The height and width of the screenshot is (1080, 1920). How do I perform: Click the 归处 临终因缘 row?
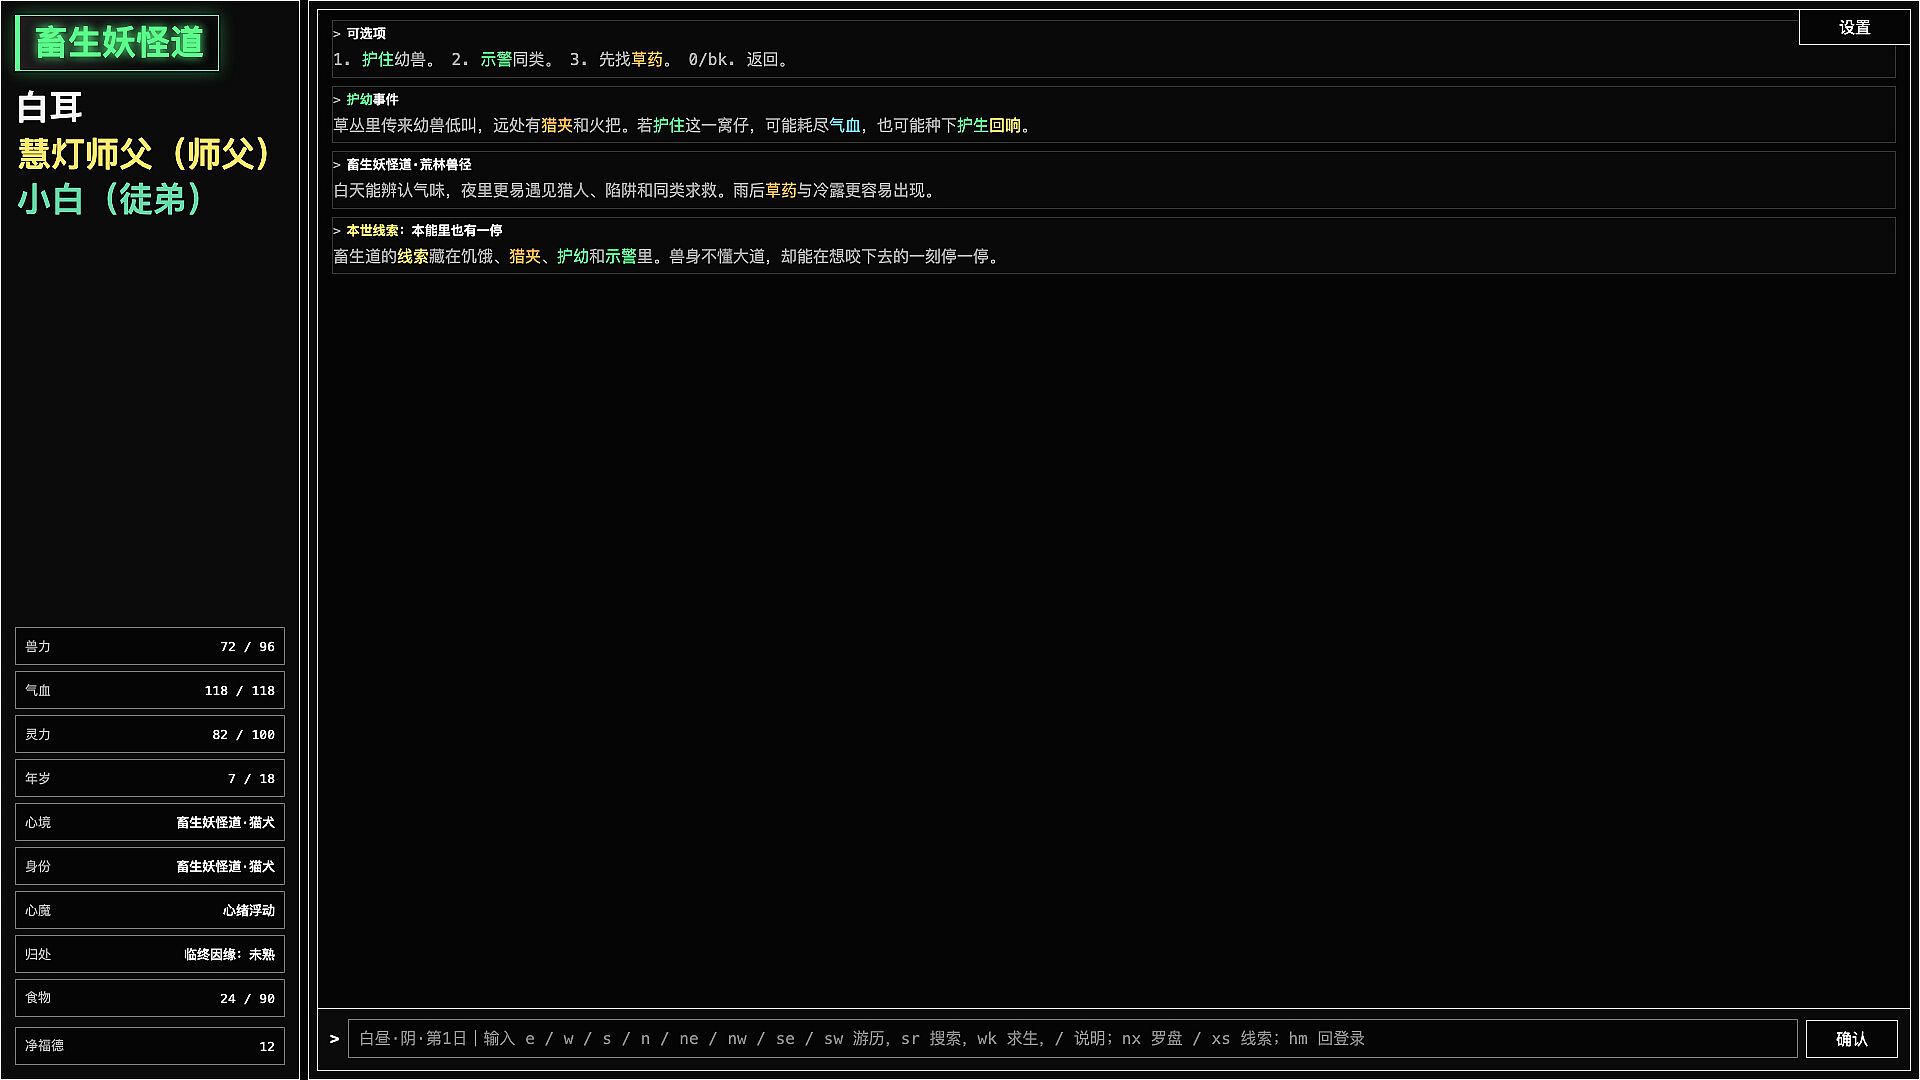(x=150, y=954)
